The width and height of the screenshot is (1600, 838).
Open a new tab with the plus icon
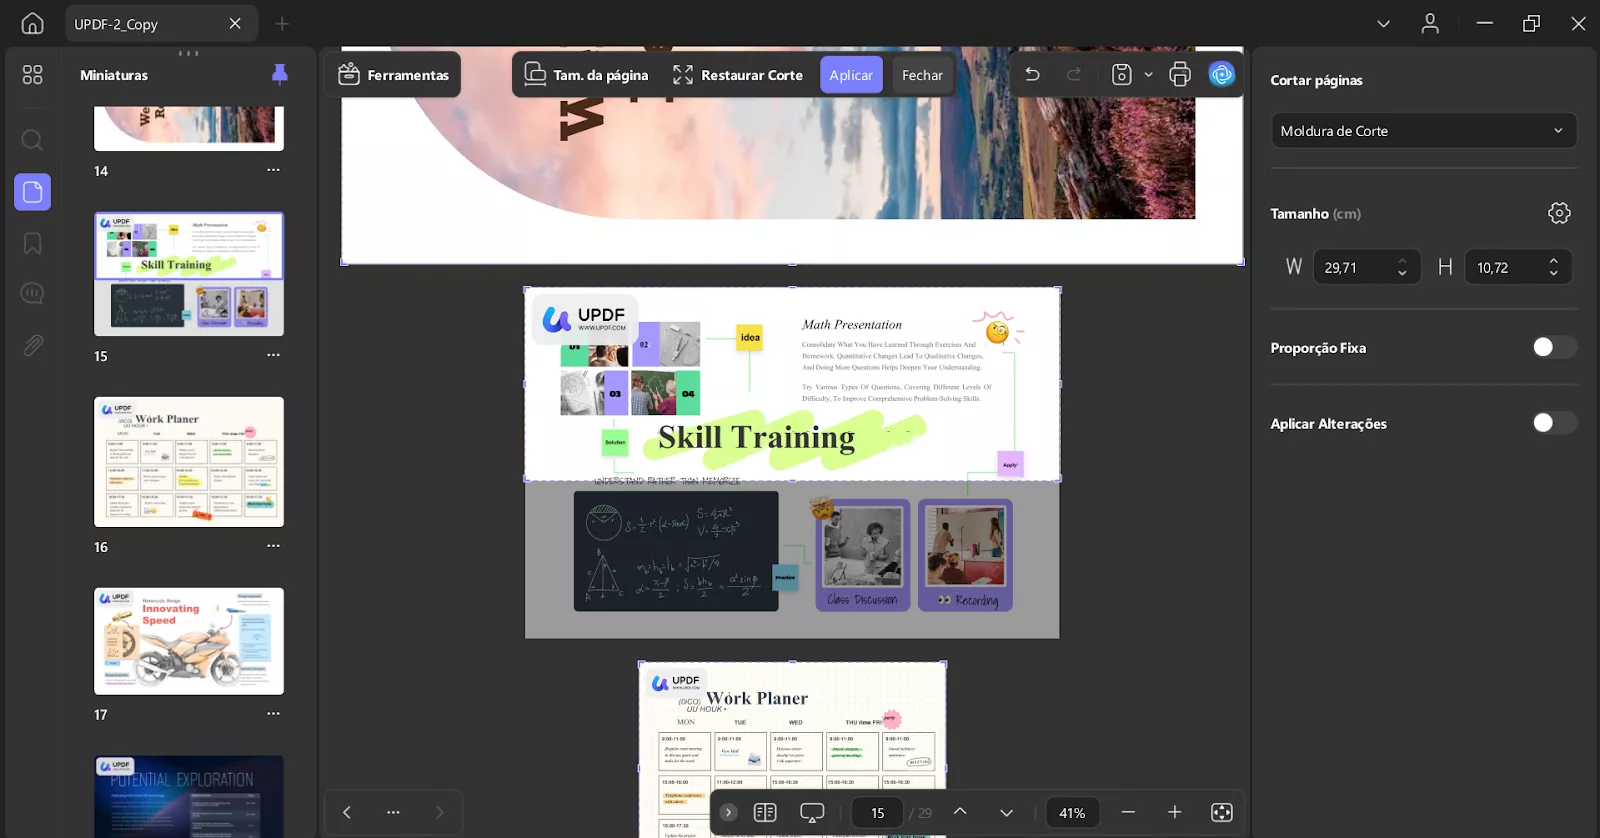tap(282, 23)
